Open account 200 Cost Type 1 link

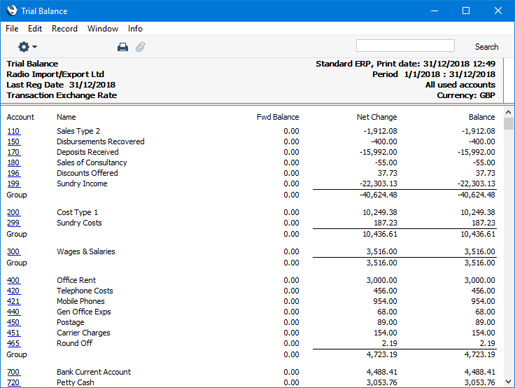pos(14,212)
